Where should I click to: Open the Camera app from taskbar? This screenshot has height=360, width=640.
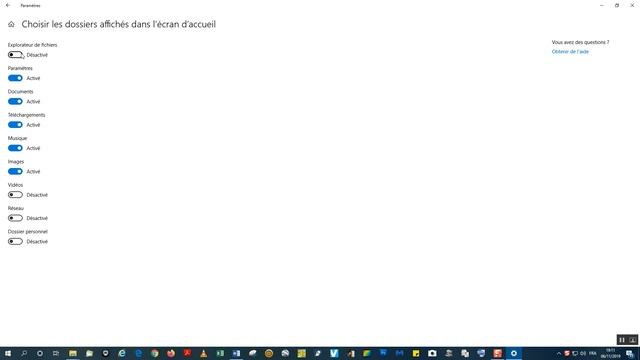tap(432, 353)
